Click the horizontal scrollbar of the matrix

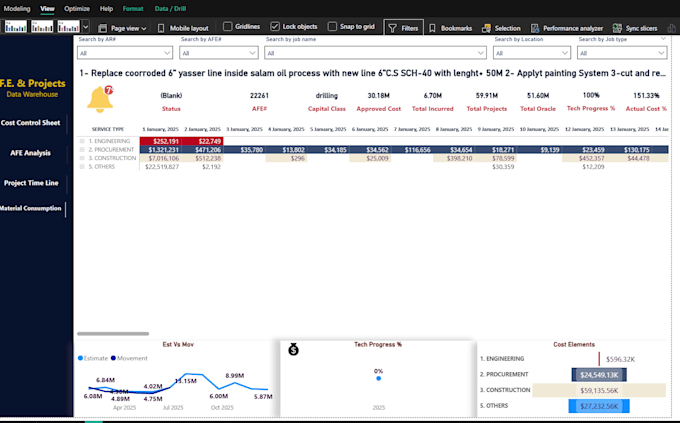coord(113,334)
